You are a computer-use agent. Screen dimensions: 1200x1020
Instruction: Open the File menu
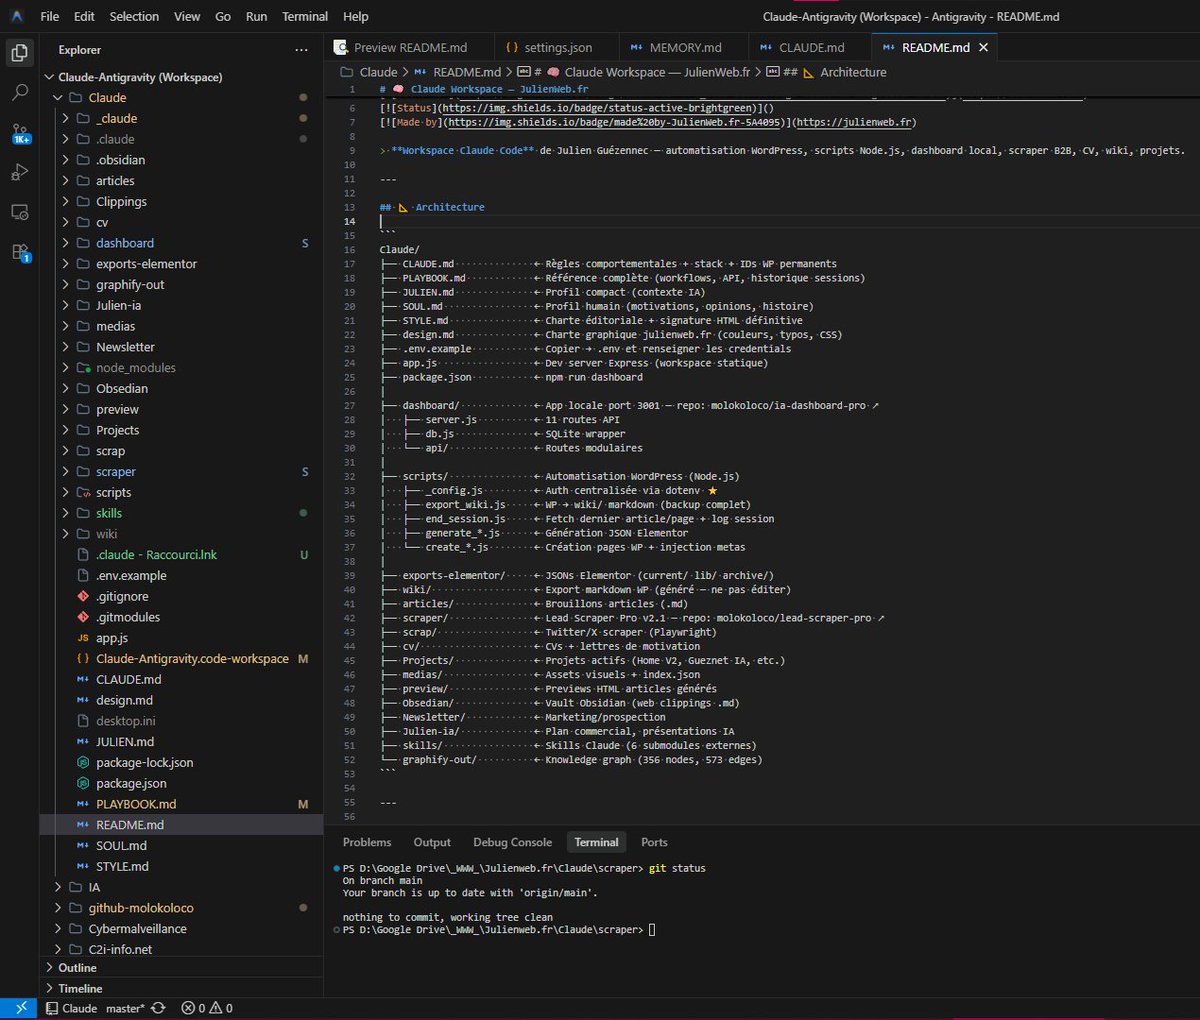pyautogui.click(x=50, y=16)
